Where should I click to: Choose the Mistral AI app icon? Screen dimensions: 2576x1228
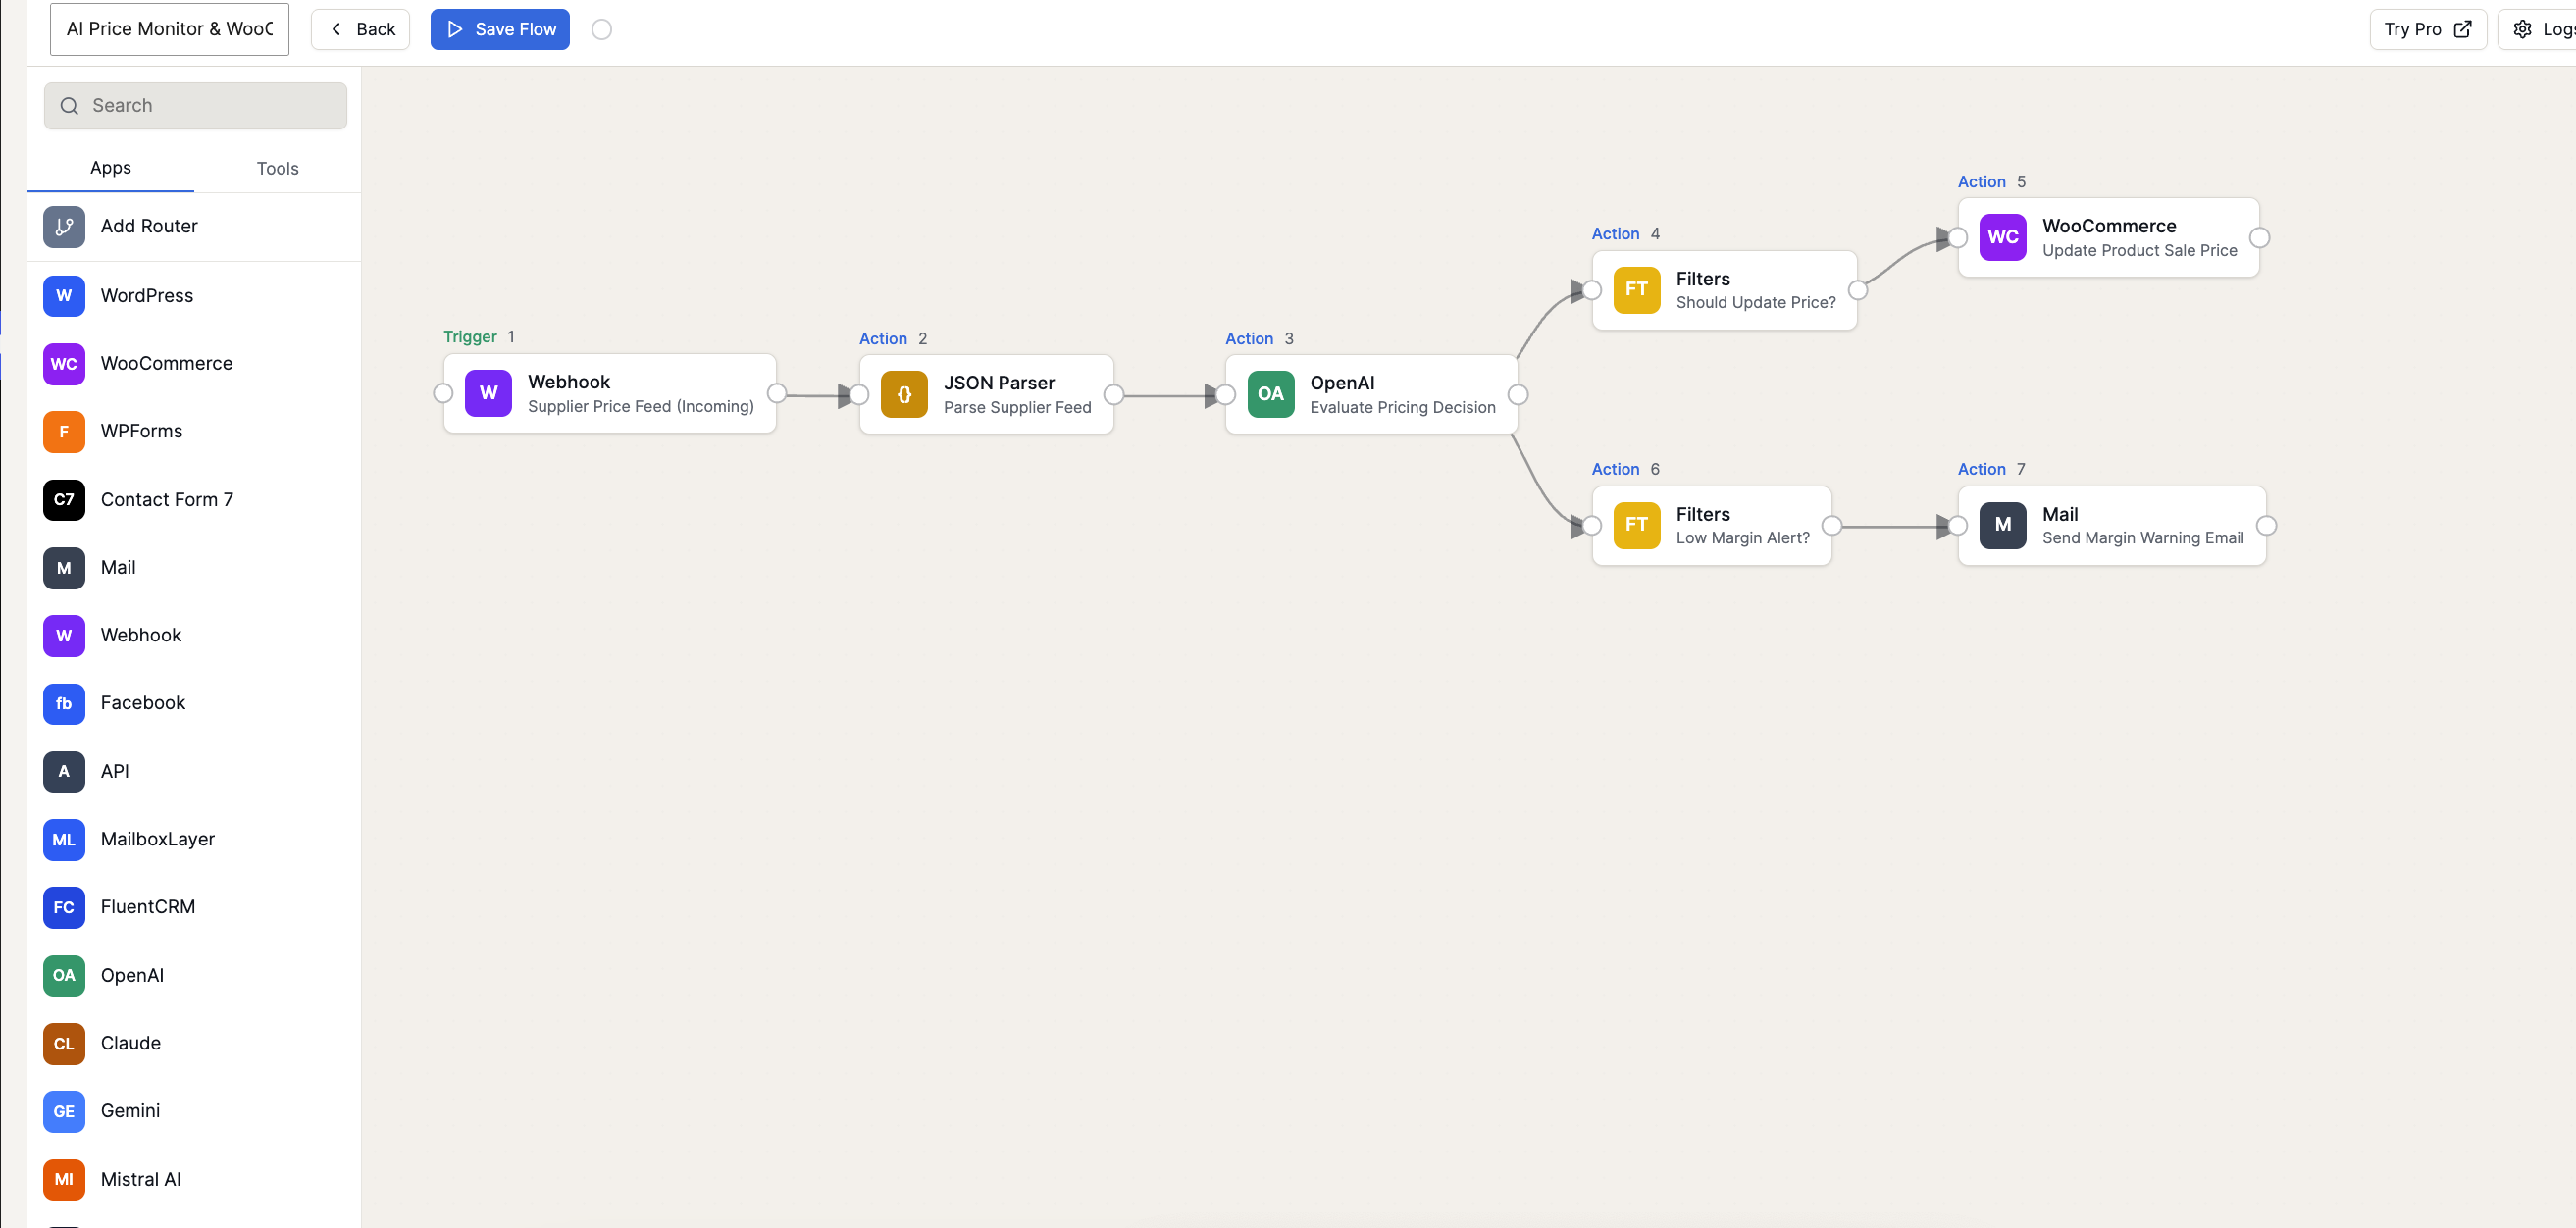point(64,1180)
